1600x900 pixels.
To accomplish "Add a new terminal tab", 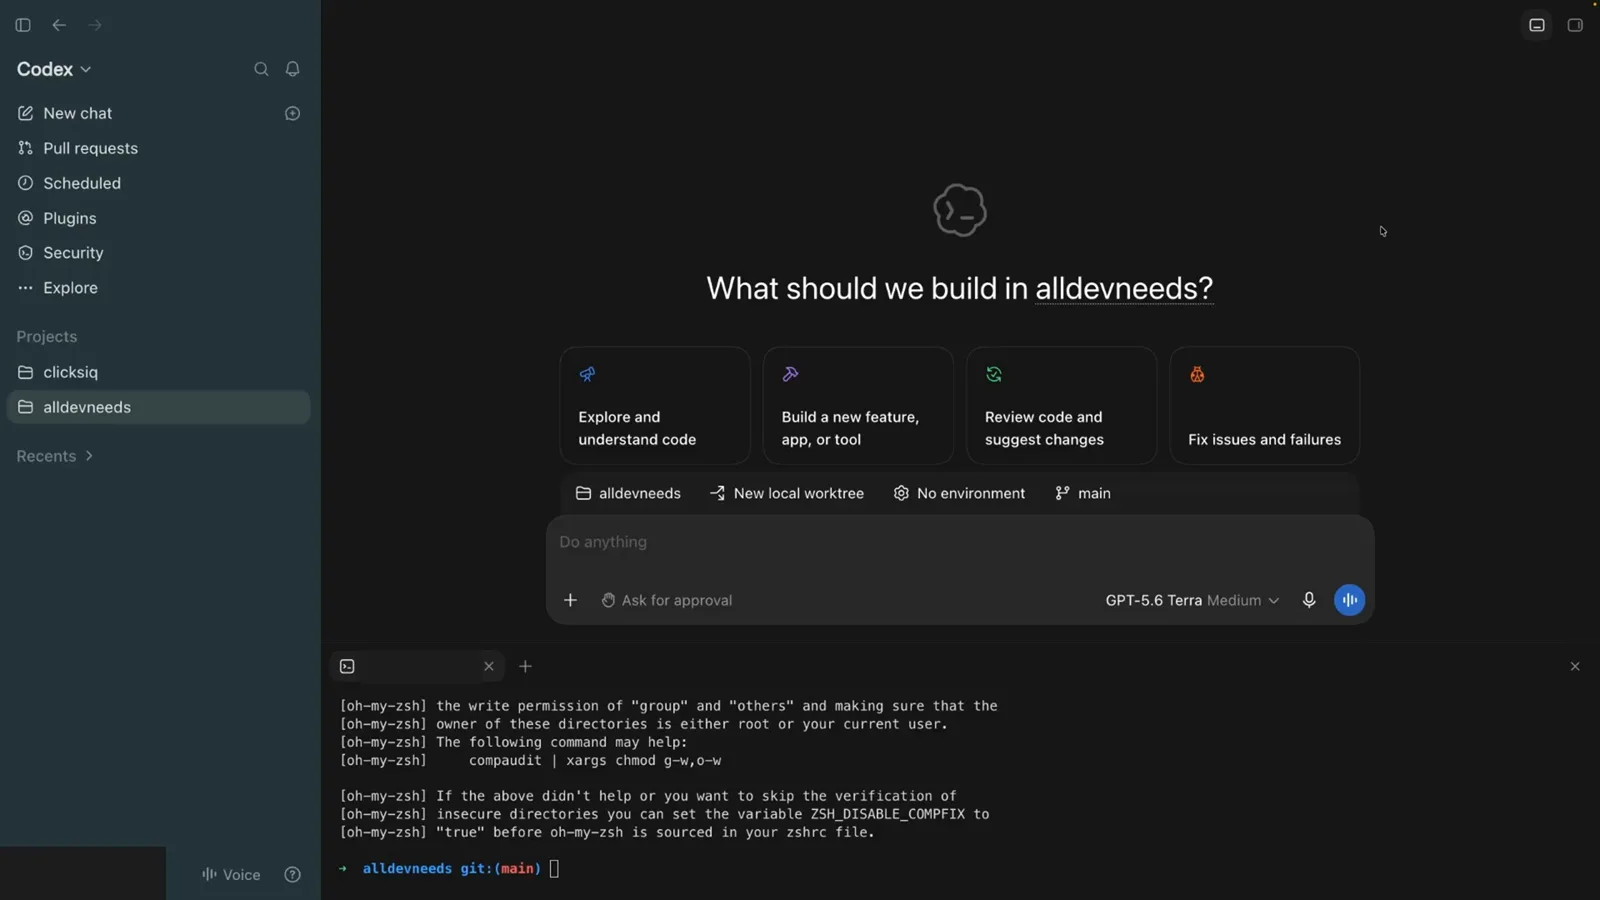I will 525,666.
